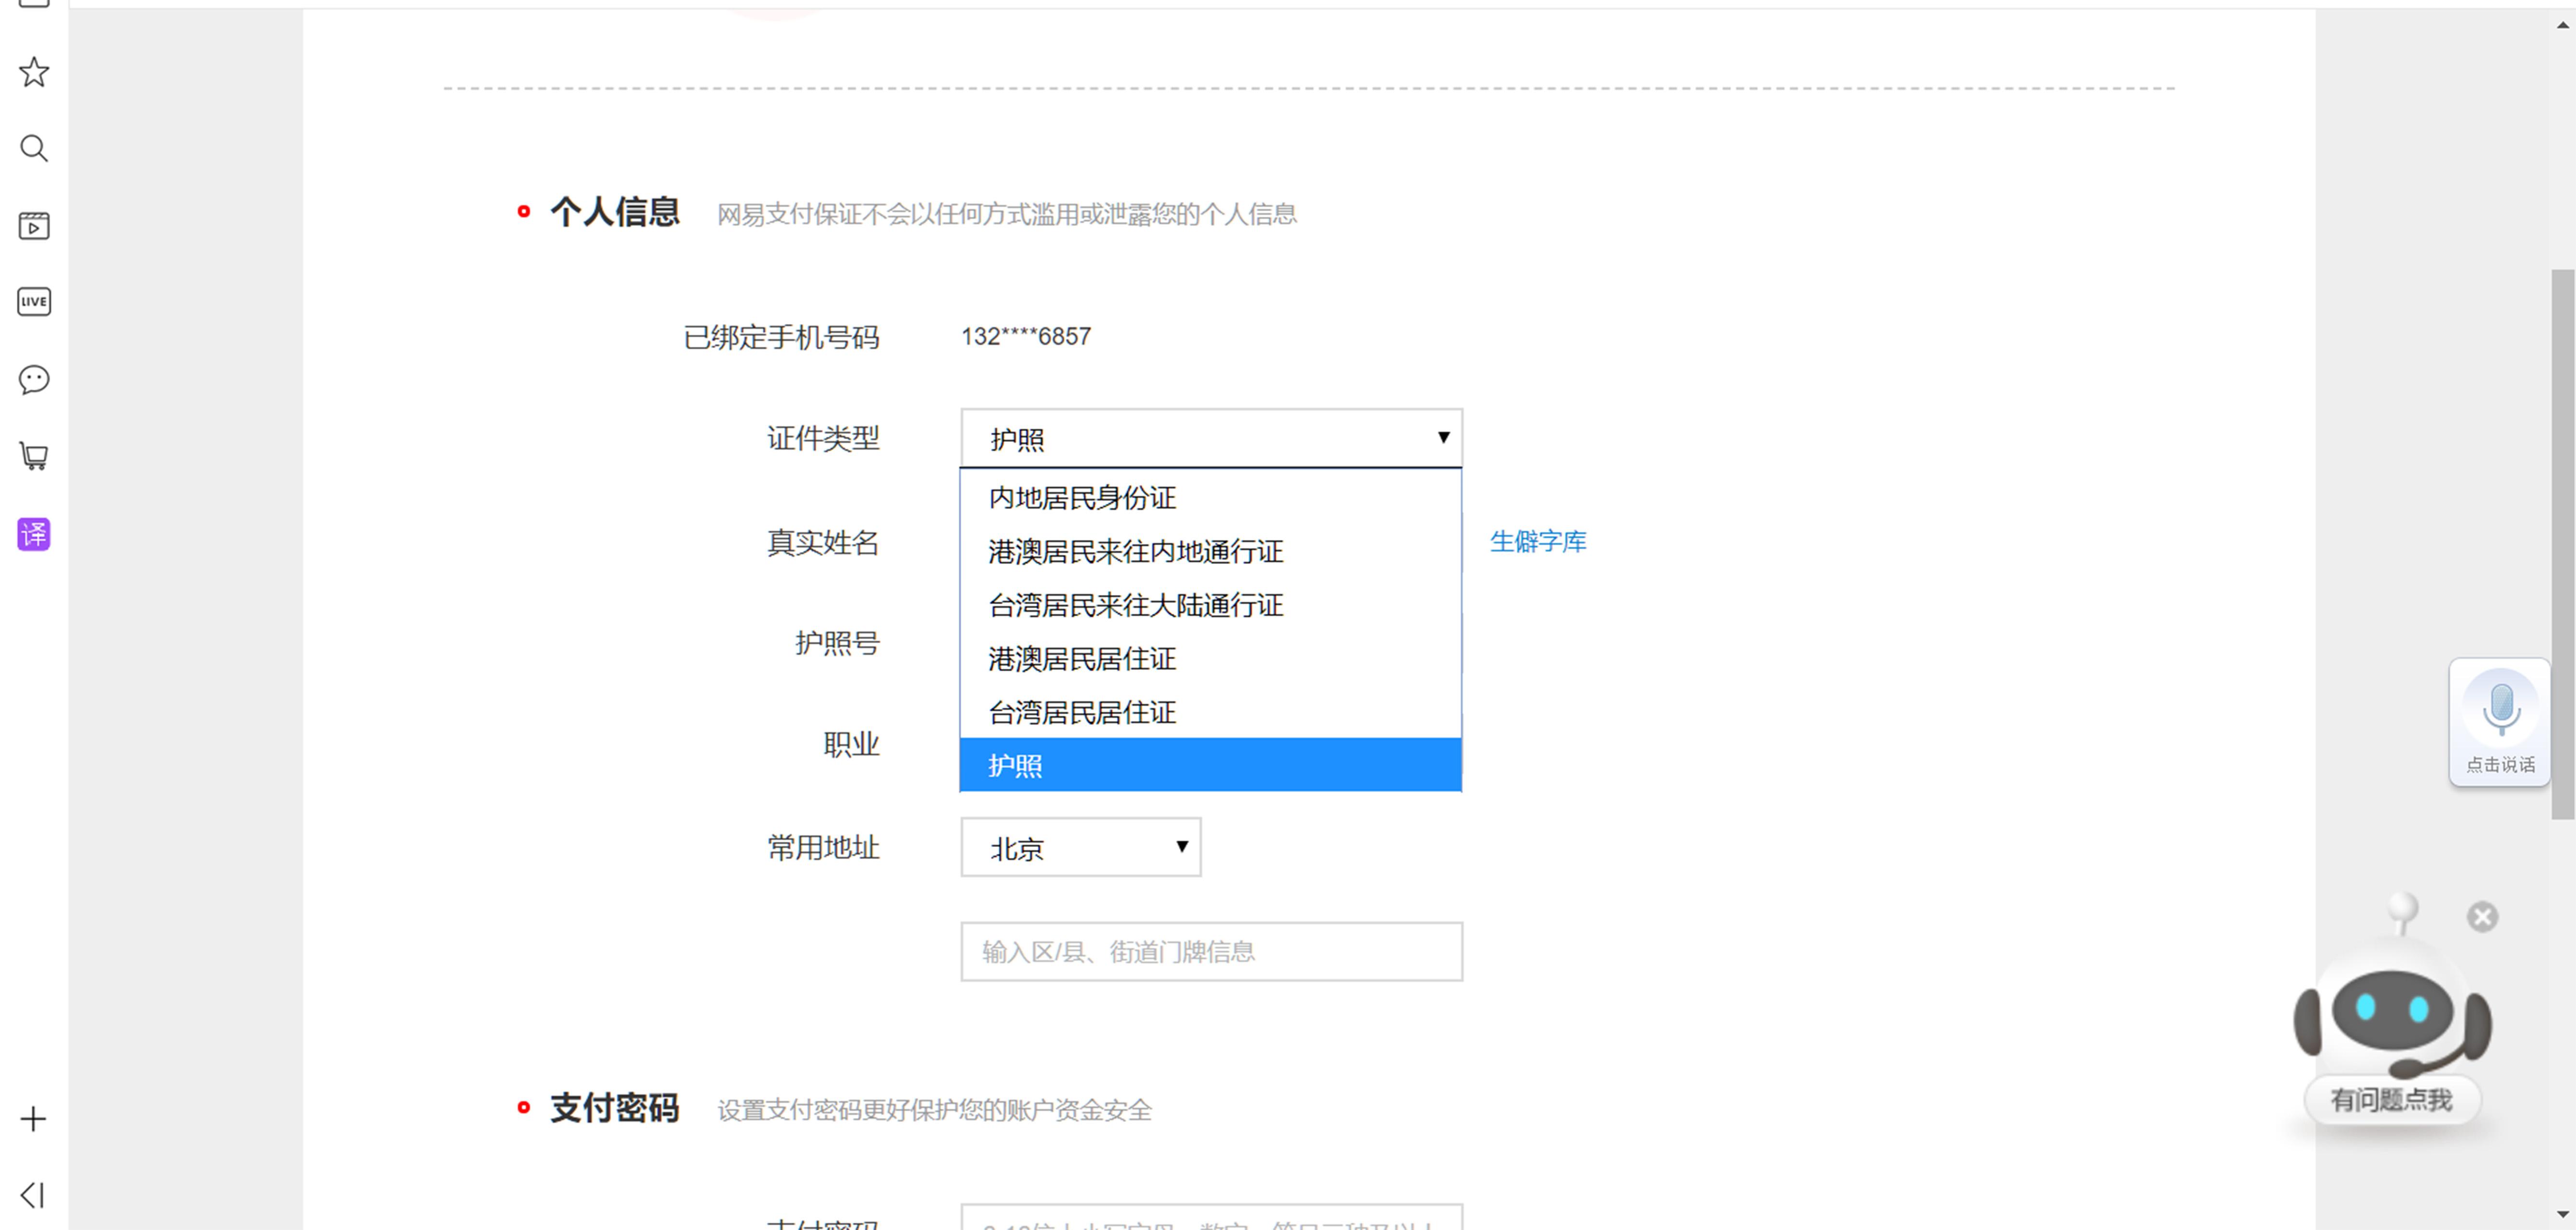Collapse the 证件类型 dropdown showing 护照
The image size is (2576, 1230).
[1210, 438]
